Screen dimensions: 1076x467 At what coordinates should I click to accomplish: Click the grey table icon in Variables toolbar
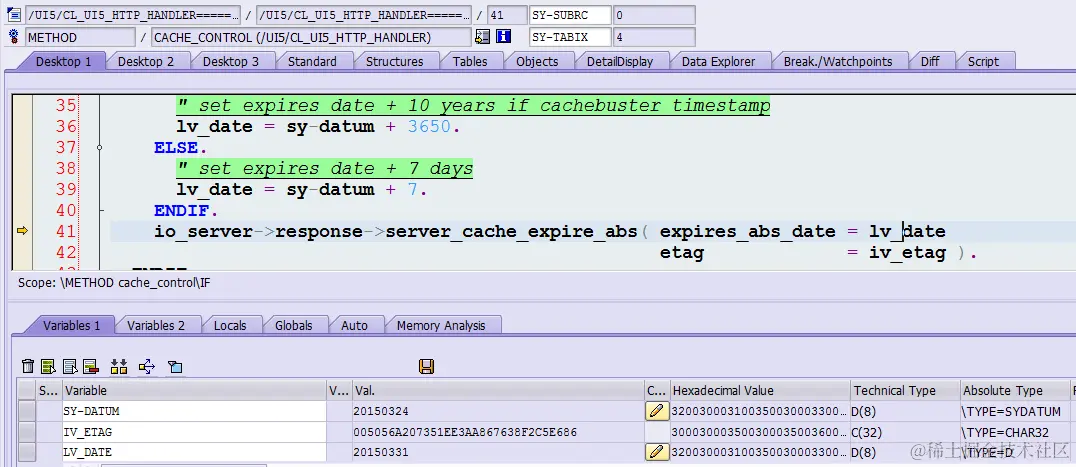click(x=69, y=367)
